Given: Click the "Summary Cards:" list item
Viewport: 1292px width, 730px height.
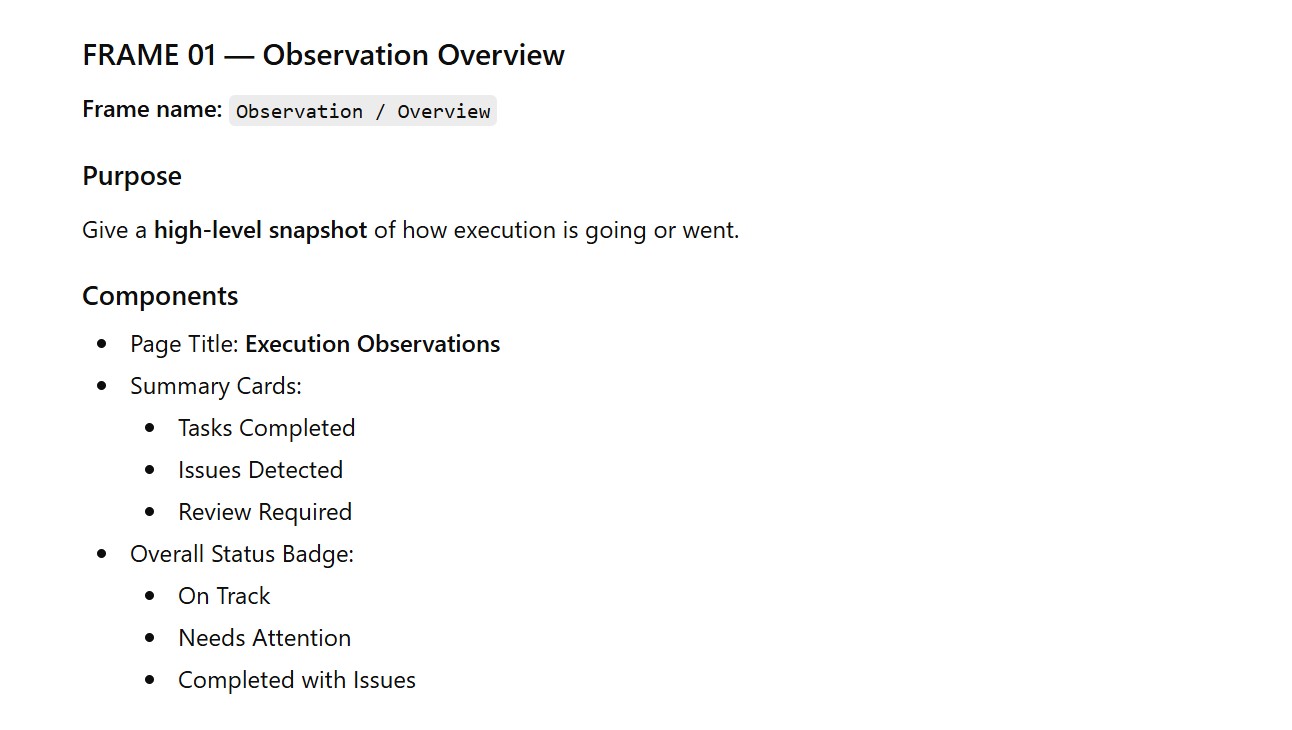Looking at the screenshot, I should [x=215, y=386].
